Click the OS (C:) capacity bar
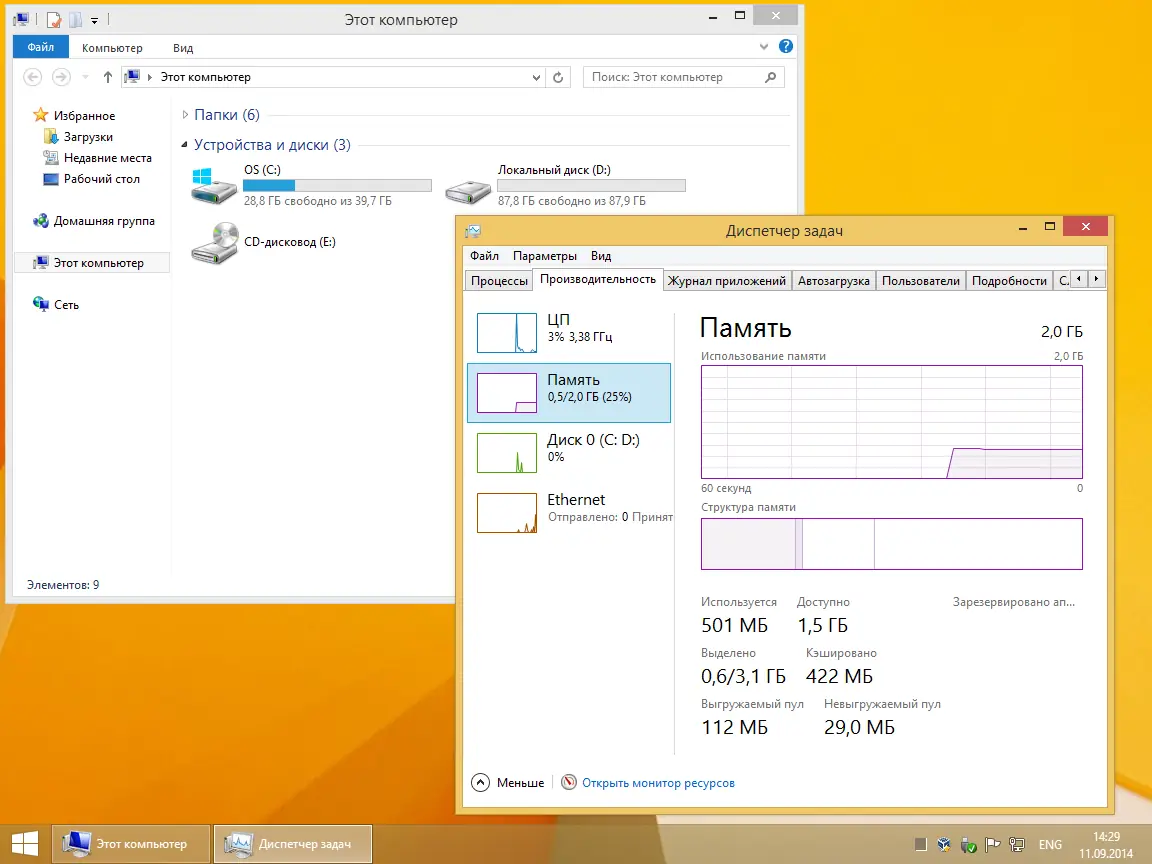The width and height of the screenshot is (1152, 864). pyautogui.click(x=337, y=185)
